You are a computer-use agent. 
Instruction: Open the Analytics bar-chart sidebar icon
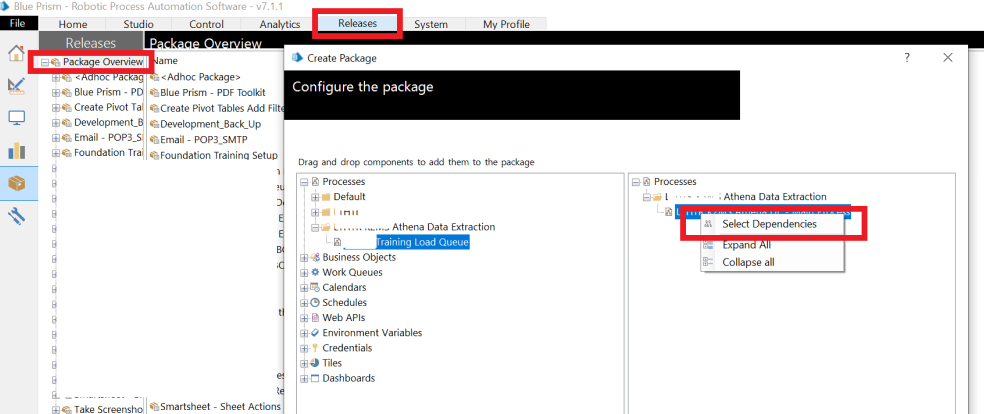16,151
